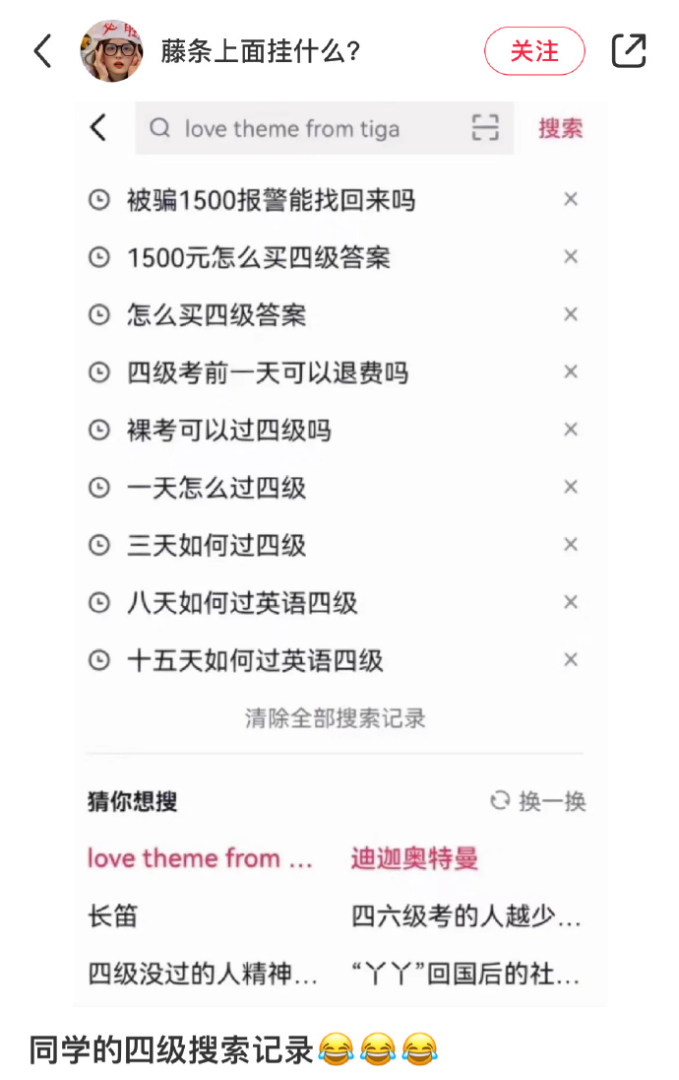Clear all history via 清除全部搜索记录
The width and height of the screenshot is (679, 1080).
tap(335, 718)
